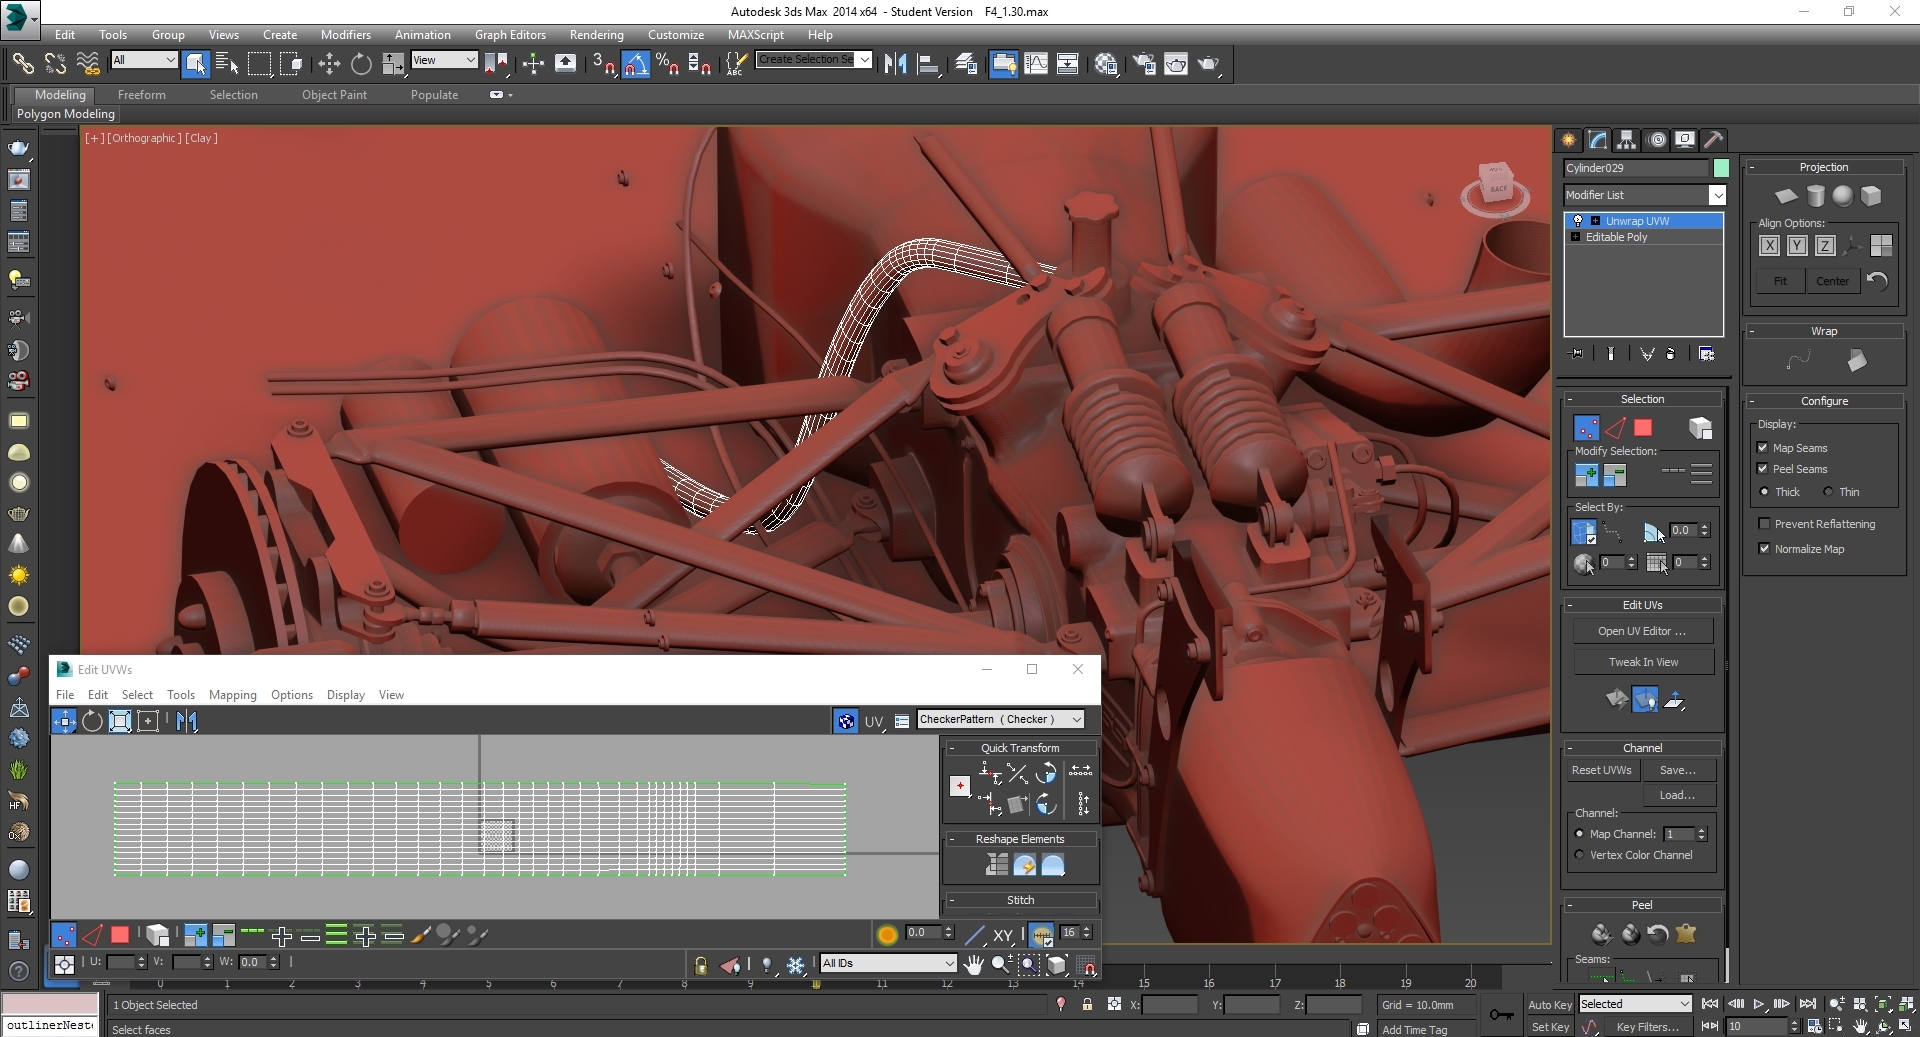Click Pan view hand in Edit UVWs
The height and width of the screenshot is (1037, 1920).
point(973,964)
